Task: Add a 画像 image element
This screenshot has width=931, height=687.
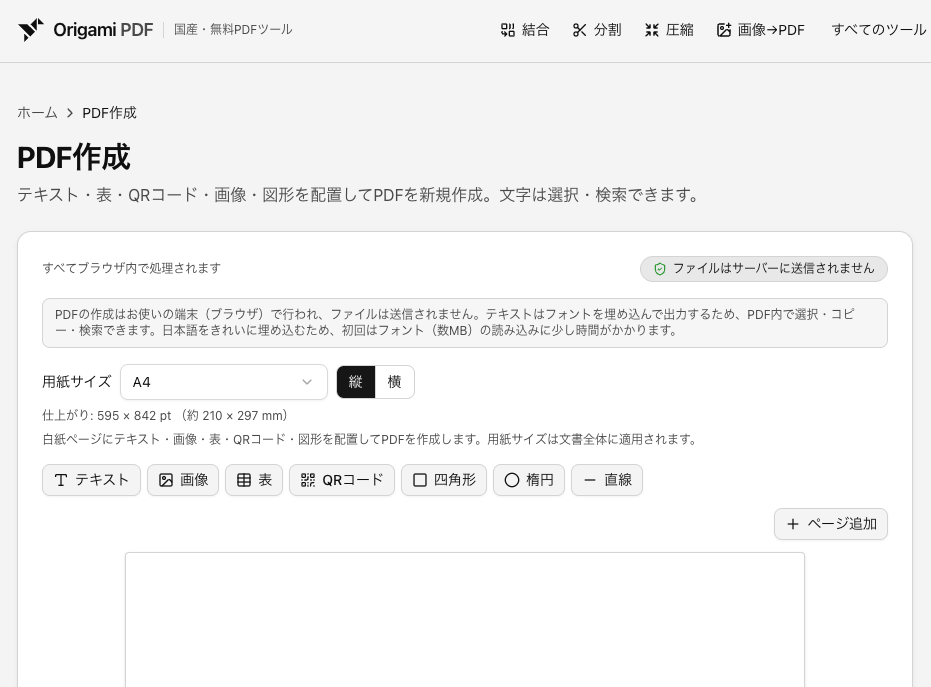Action: (x=183, y=480)
